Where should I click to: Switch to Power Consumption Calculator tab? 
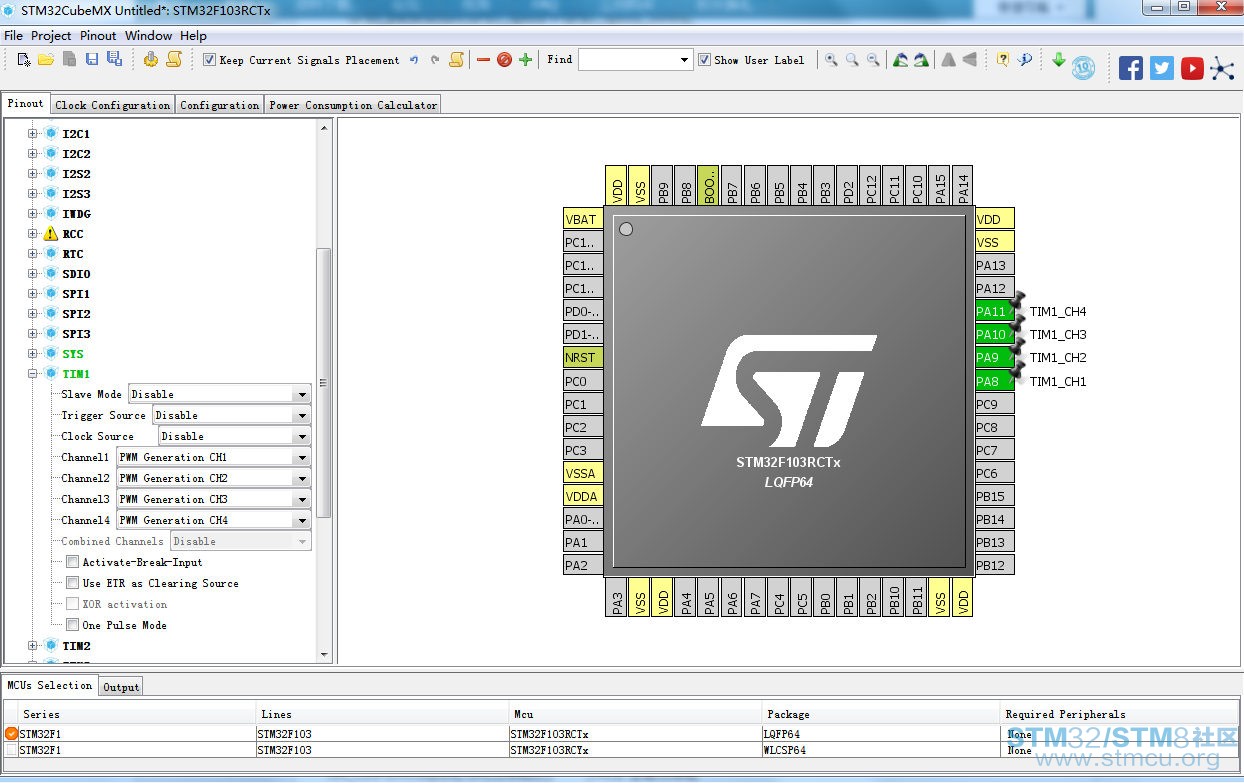coord(353,105)
